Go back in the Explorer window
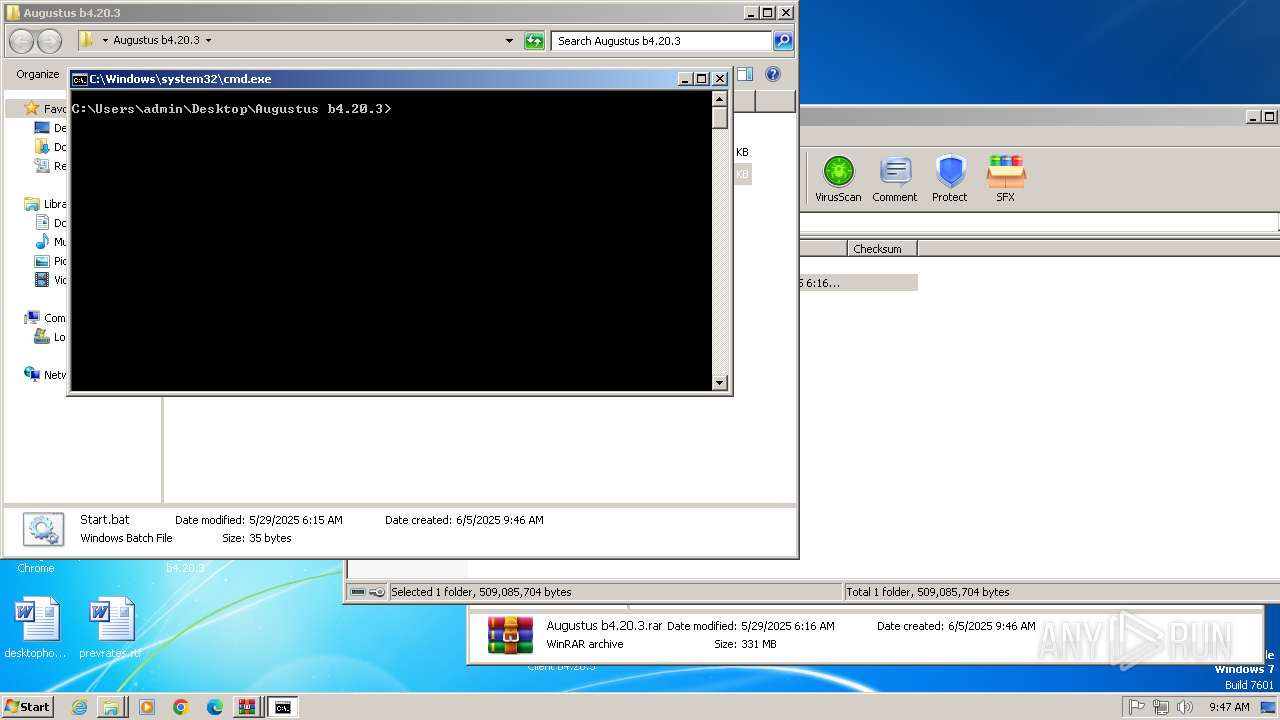This screenshot has width=1280, height=720. [22, 41]
